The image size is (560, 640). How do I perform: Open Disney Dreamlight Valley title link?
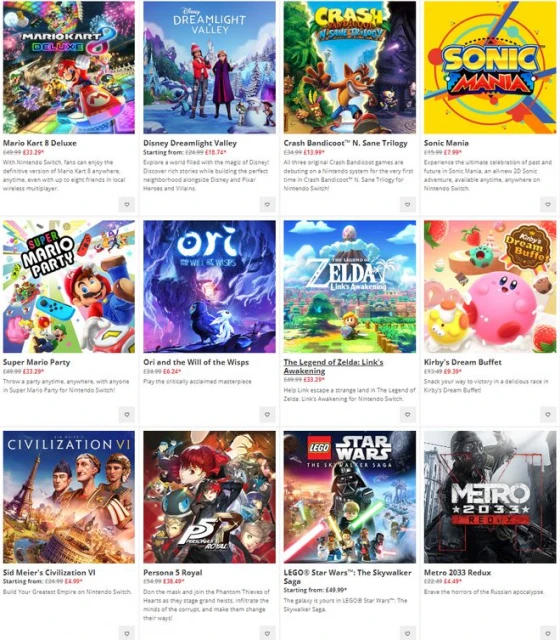[x=190, y=143]
